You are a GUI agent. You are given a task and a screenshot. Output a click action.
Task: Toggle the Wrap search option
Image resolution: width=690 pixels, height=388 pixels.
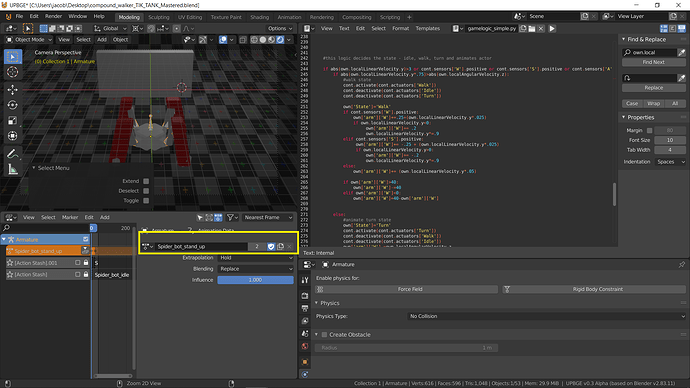tap(653, 104)
